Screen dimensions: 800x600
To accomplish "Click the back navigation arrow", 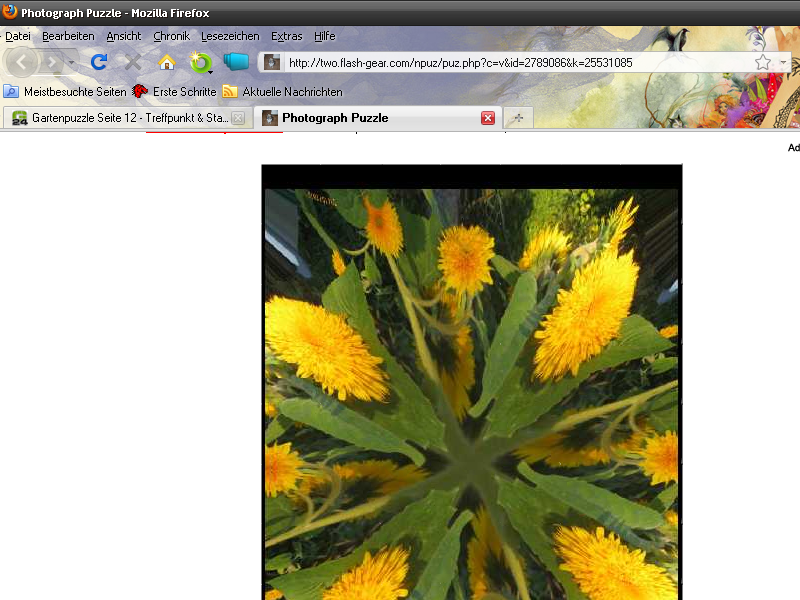I will point(22,62).
